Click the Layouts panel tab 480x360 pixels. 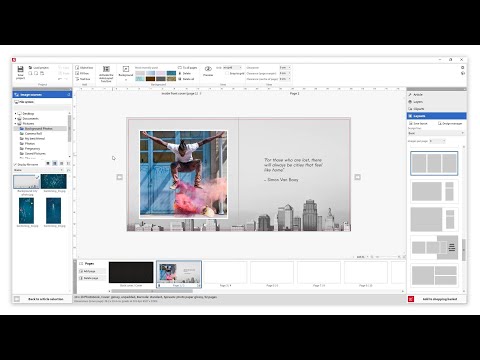click(437, 116)
